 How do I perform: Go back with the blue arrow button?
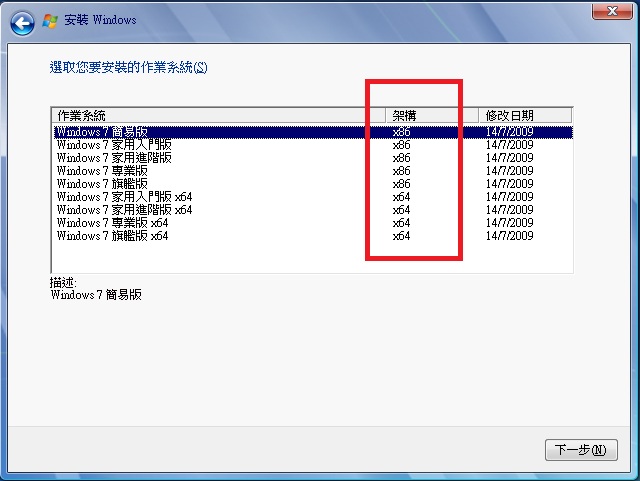point(22,24)
